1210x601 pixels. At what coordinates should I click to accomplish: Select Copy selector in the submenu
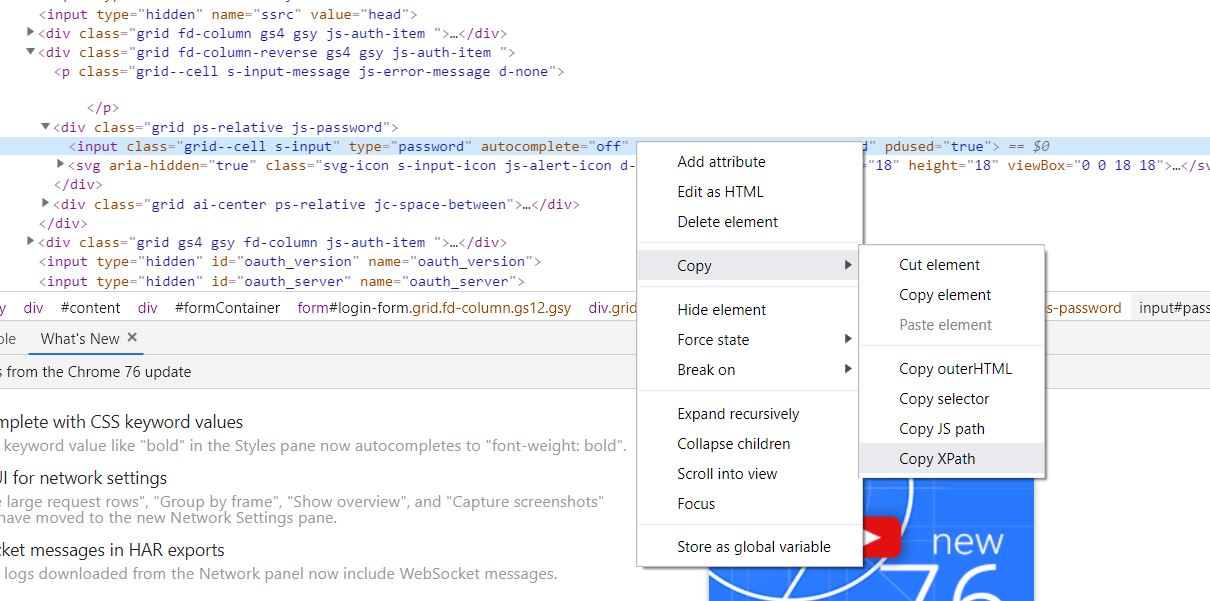(x=943, y=399)
